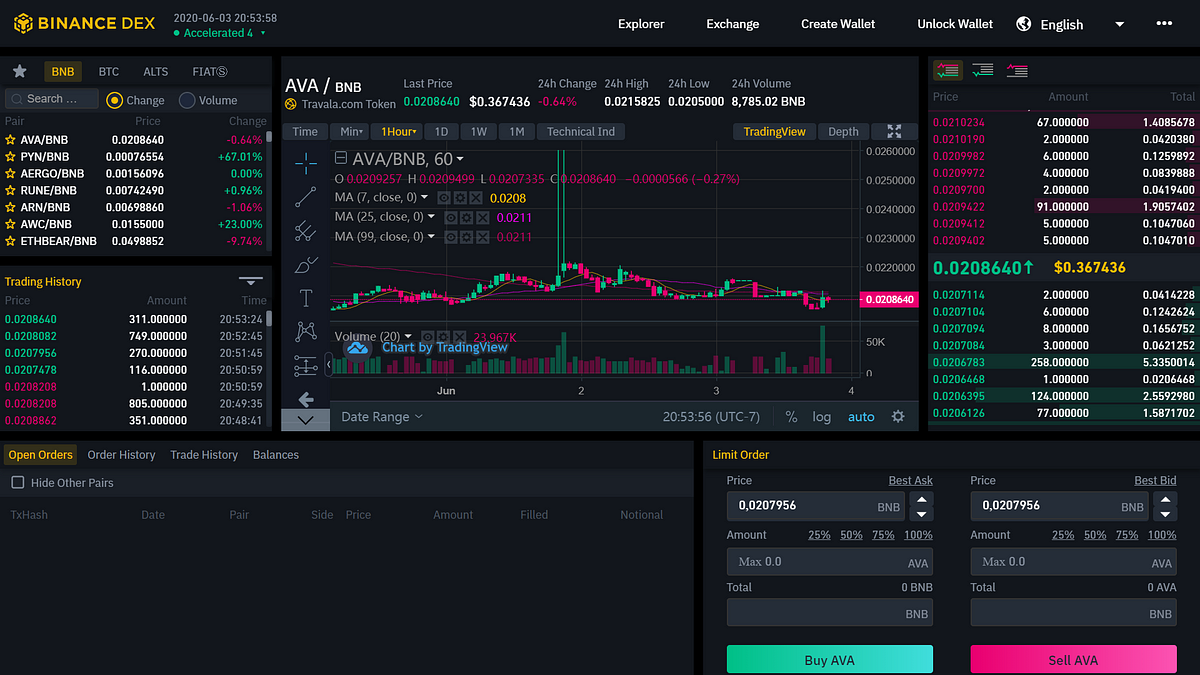Switch chart to Depth view

[x=843, y=131]
